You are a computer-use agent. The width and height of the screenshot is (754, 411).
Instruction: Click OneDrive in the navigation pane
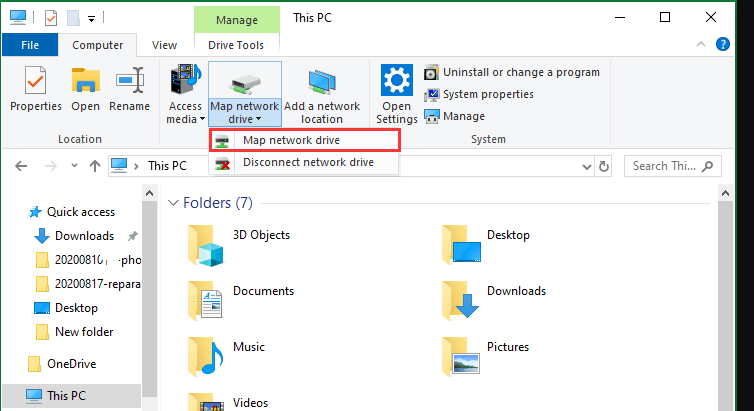click(62, 364)
